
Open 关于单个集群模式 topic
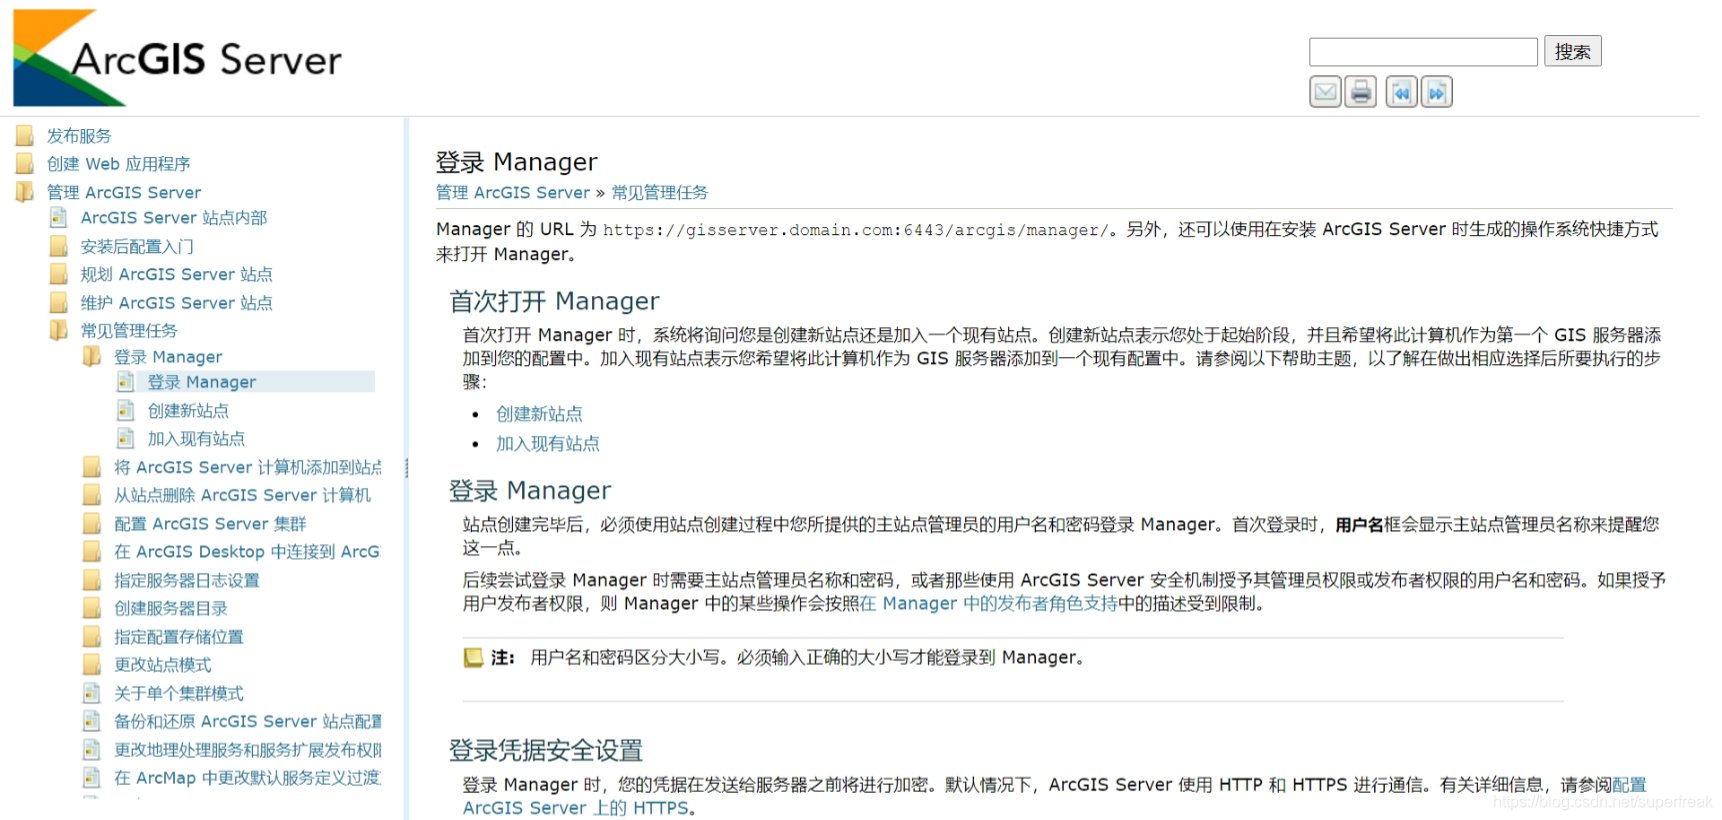point(179,694)
